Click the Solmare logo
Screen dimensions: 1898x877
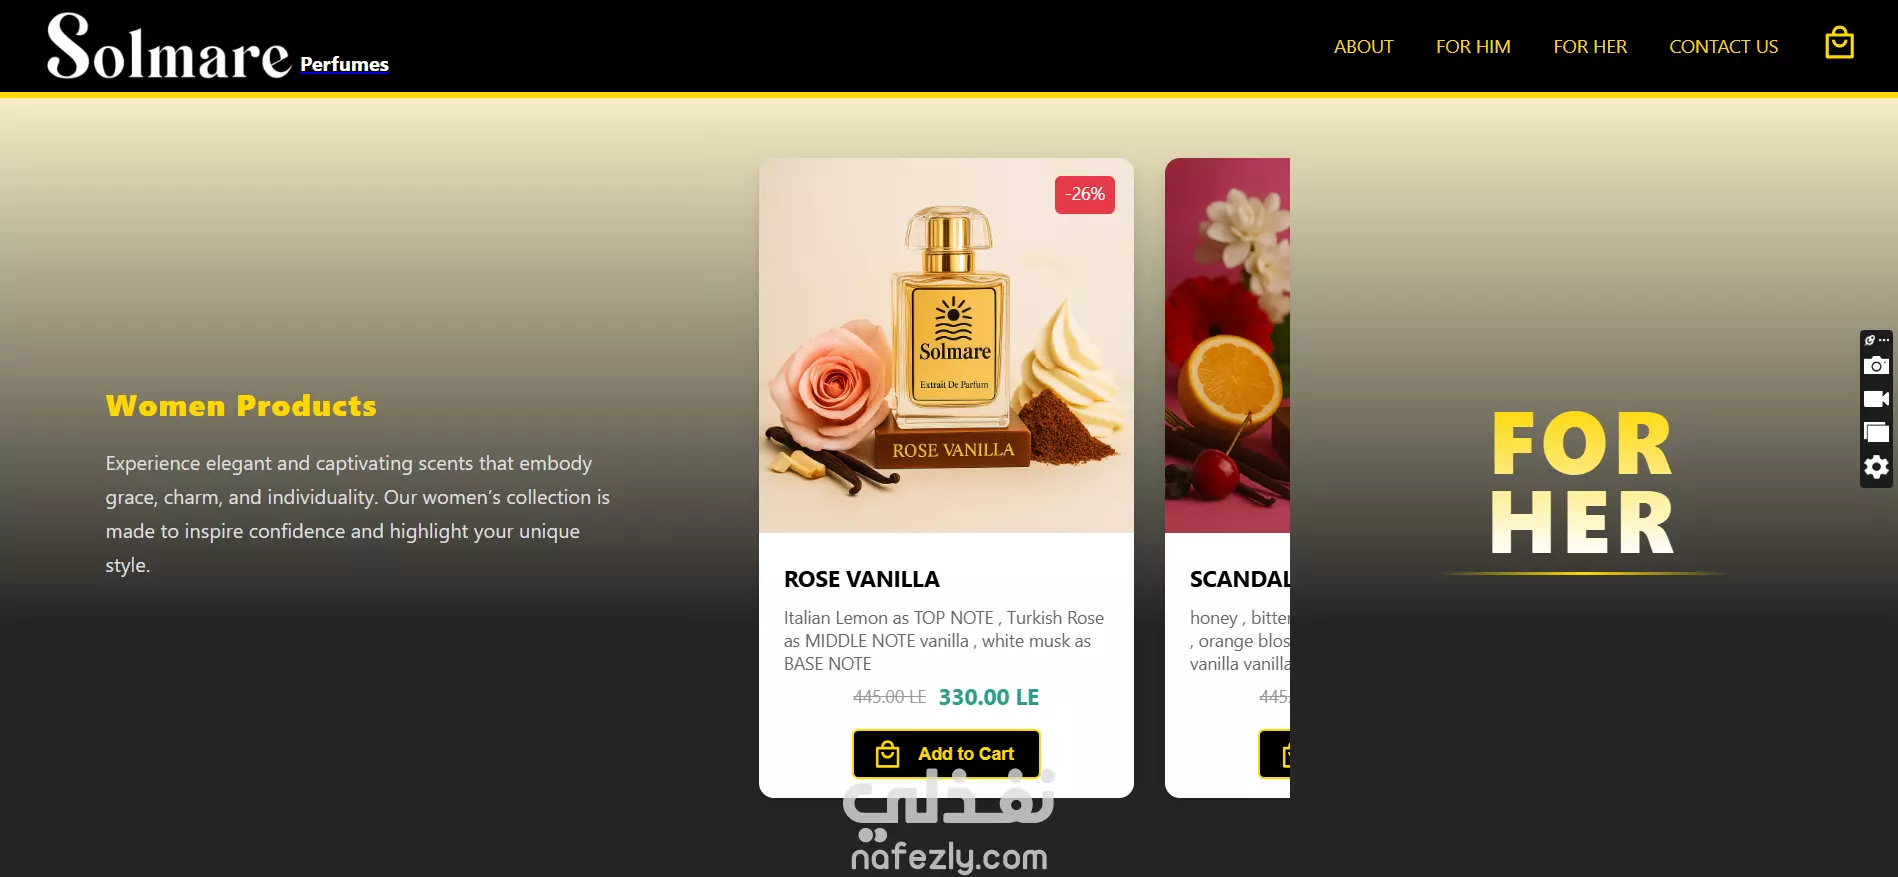tap(168, 47)
